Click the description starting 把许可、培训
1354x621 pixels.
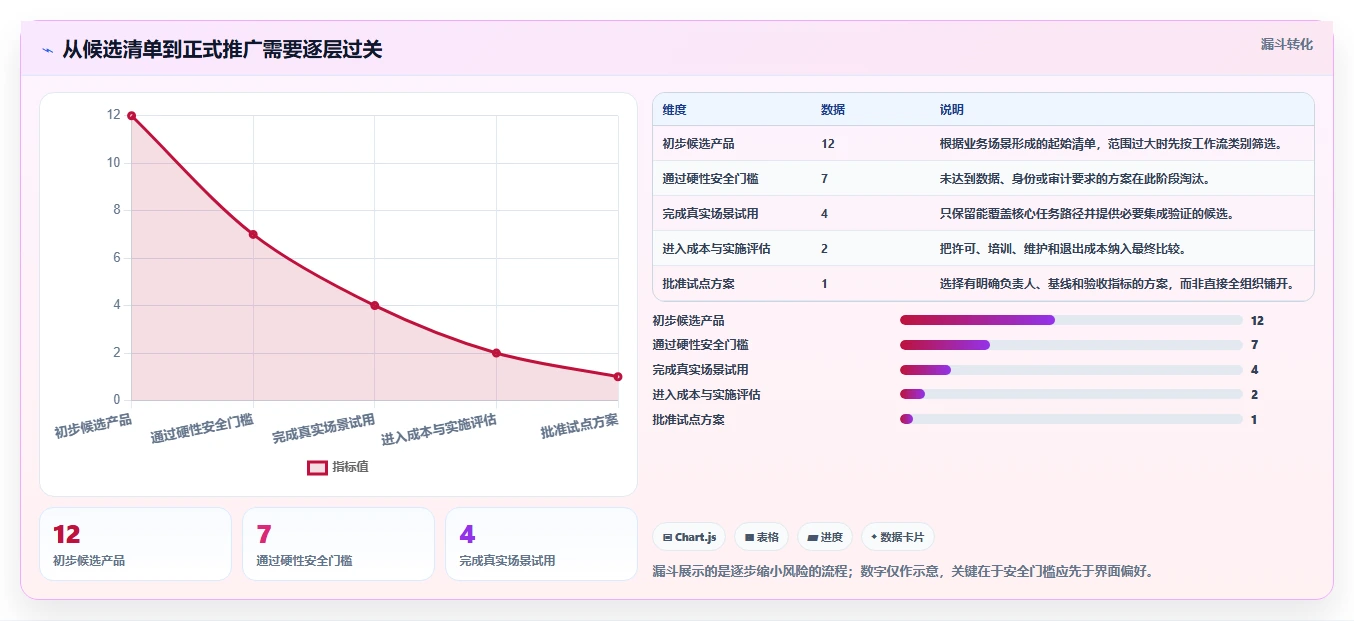[1064, 249]
